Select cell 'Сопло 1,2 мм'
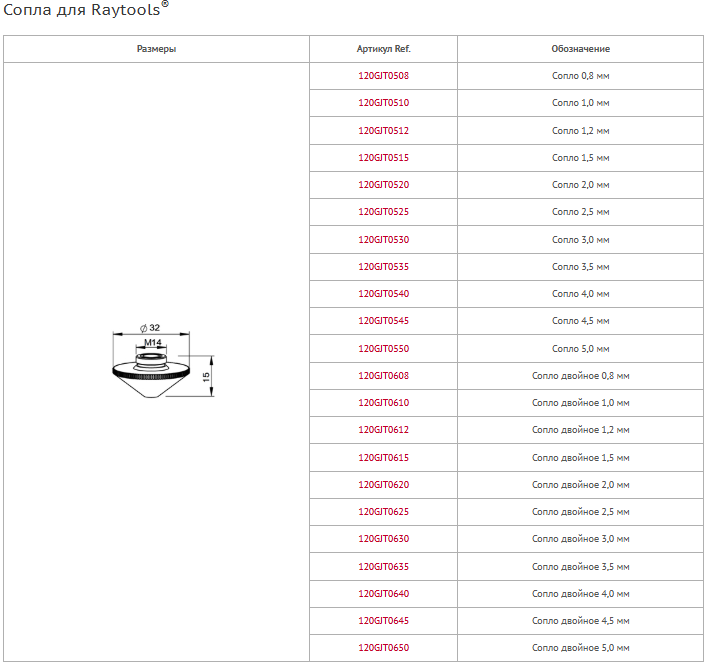The height and width of the screenshot is (664, 708). coord(580,131)
